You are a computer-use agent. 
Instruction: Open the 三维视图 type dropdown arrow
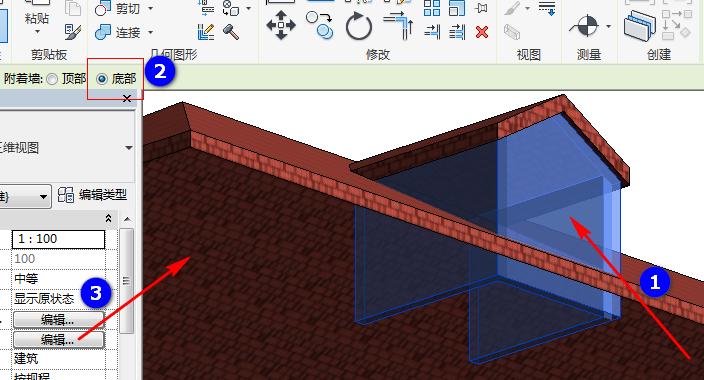click(129, 148)
